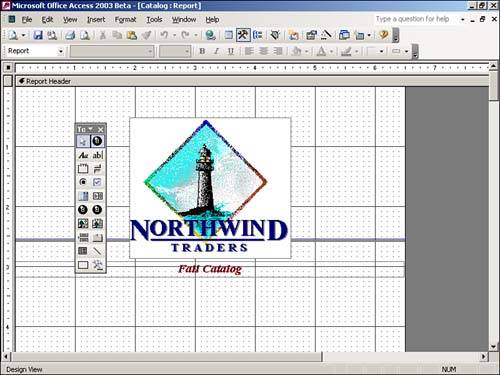Open the Properties sheet icon

tap(312, 35)
